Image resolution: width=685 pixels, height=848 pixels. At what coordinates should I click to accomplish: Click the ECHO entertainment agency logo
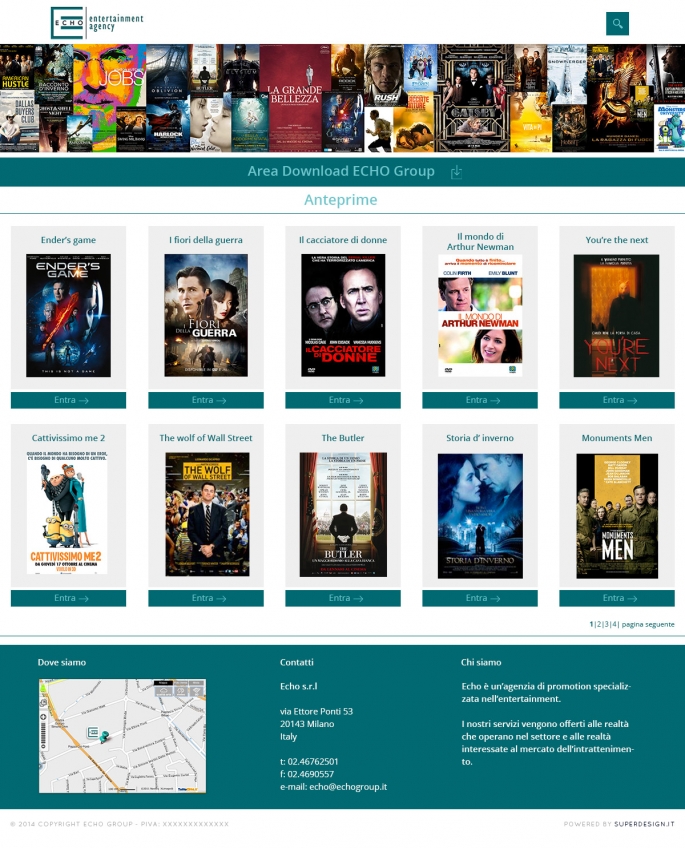[97, 22]
